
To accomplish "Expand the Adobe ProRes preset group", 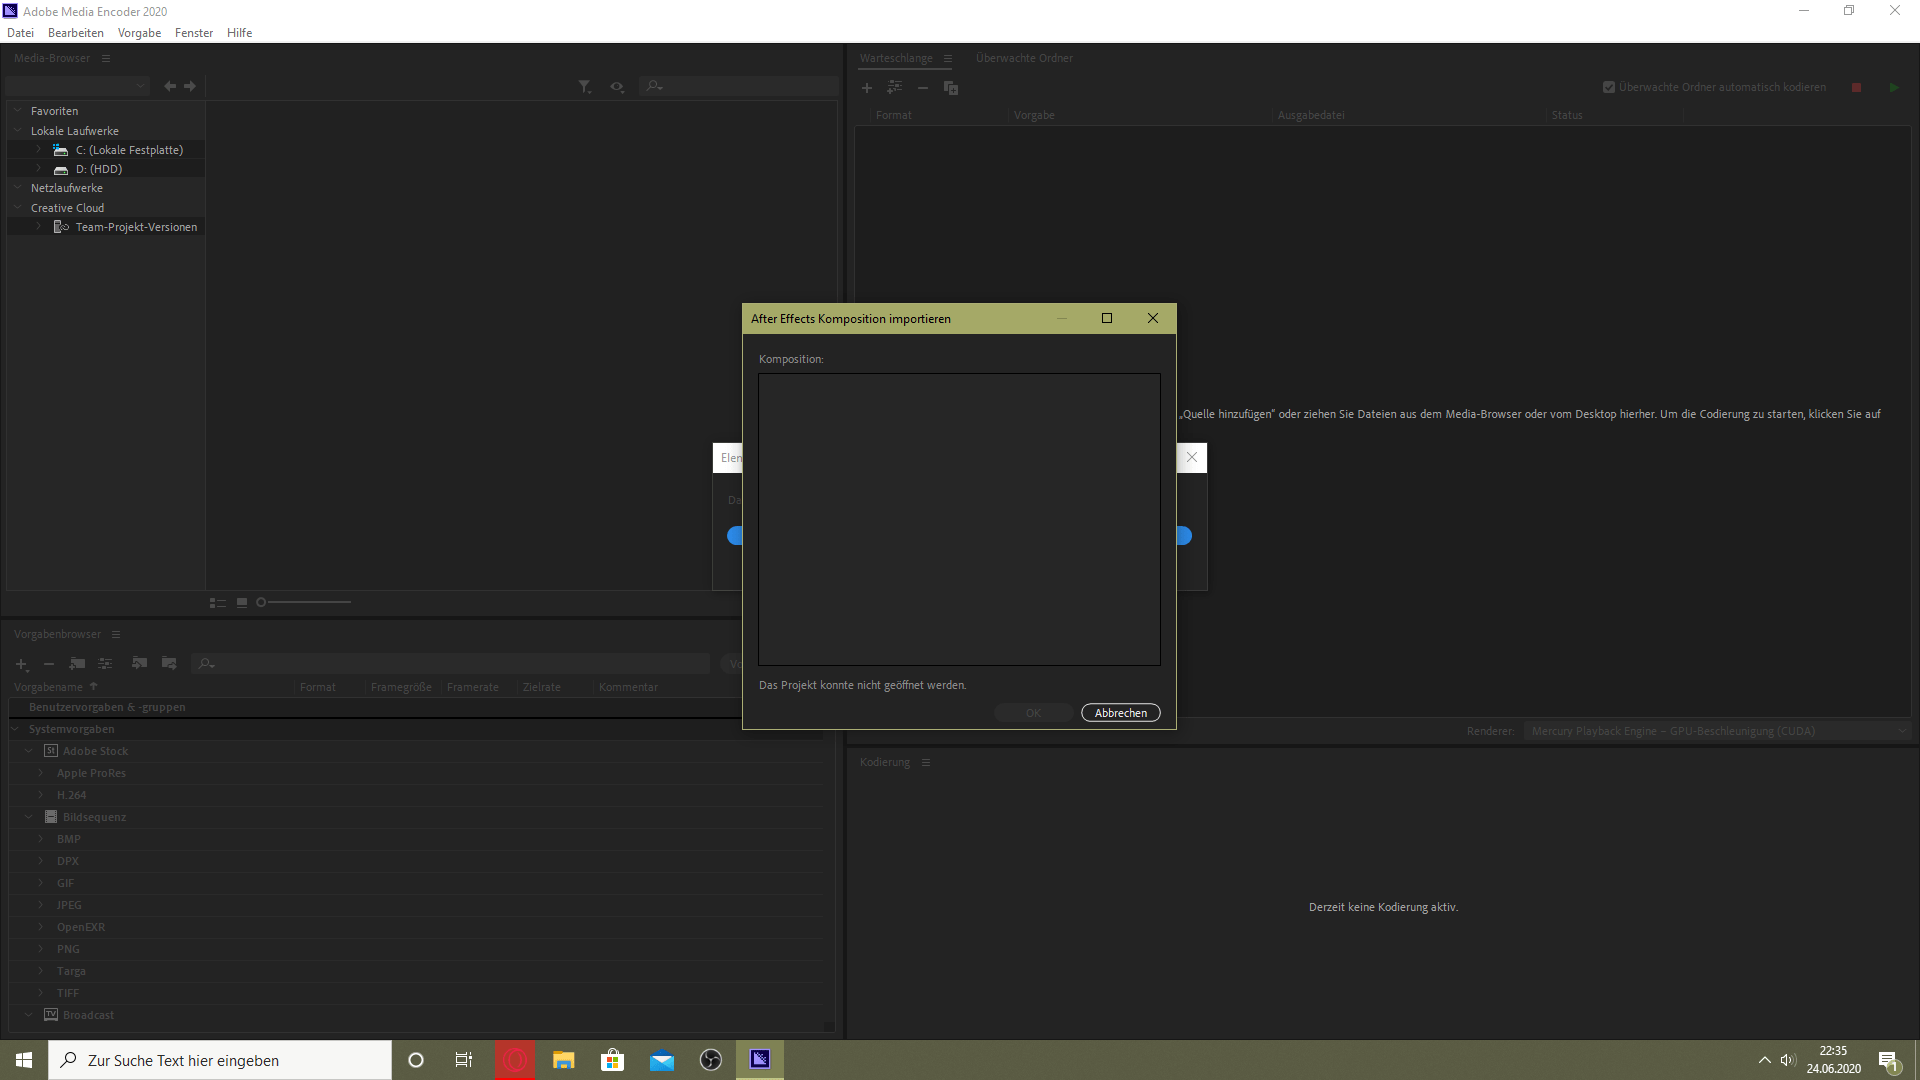I will 39,772.
